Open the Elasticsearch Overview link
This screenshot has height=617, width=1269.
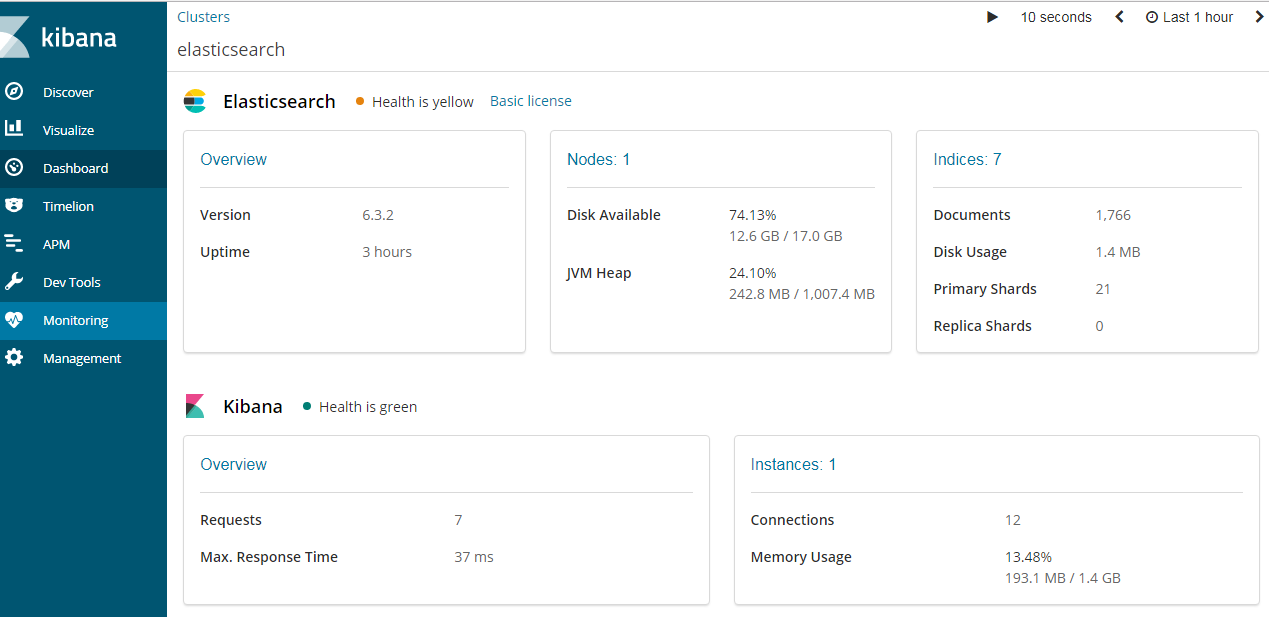point(233,159)
